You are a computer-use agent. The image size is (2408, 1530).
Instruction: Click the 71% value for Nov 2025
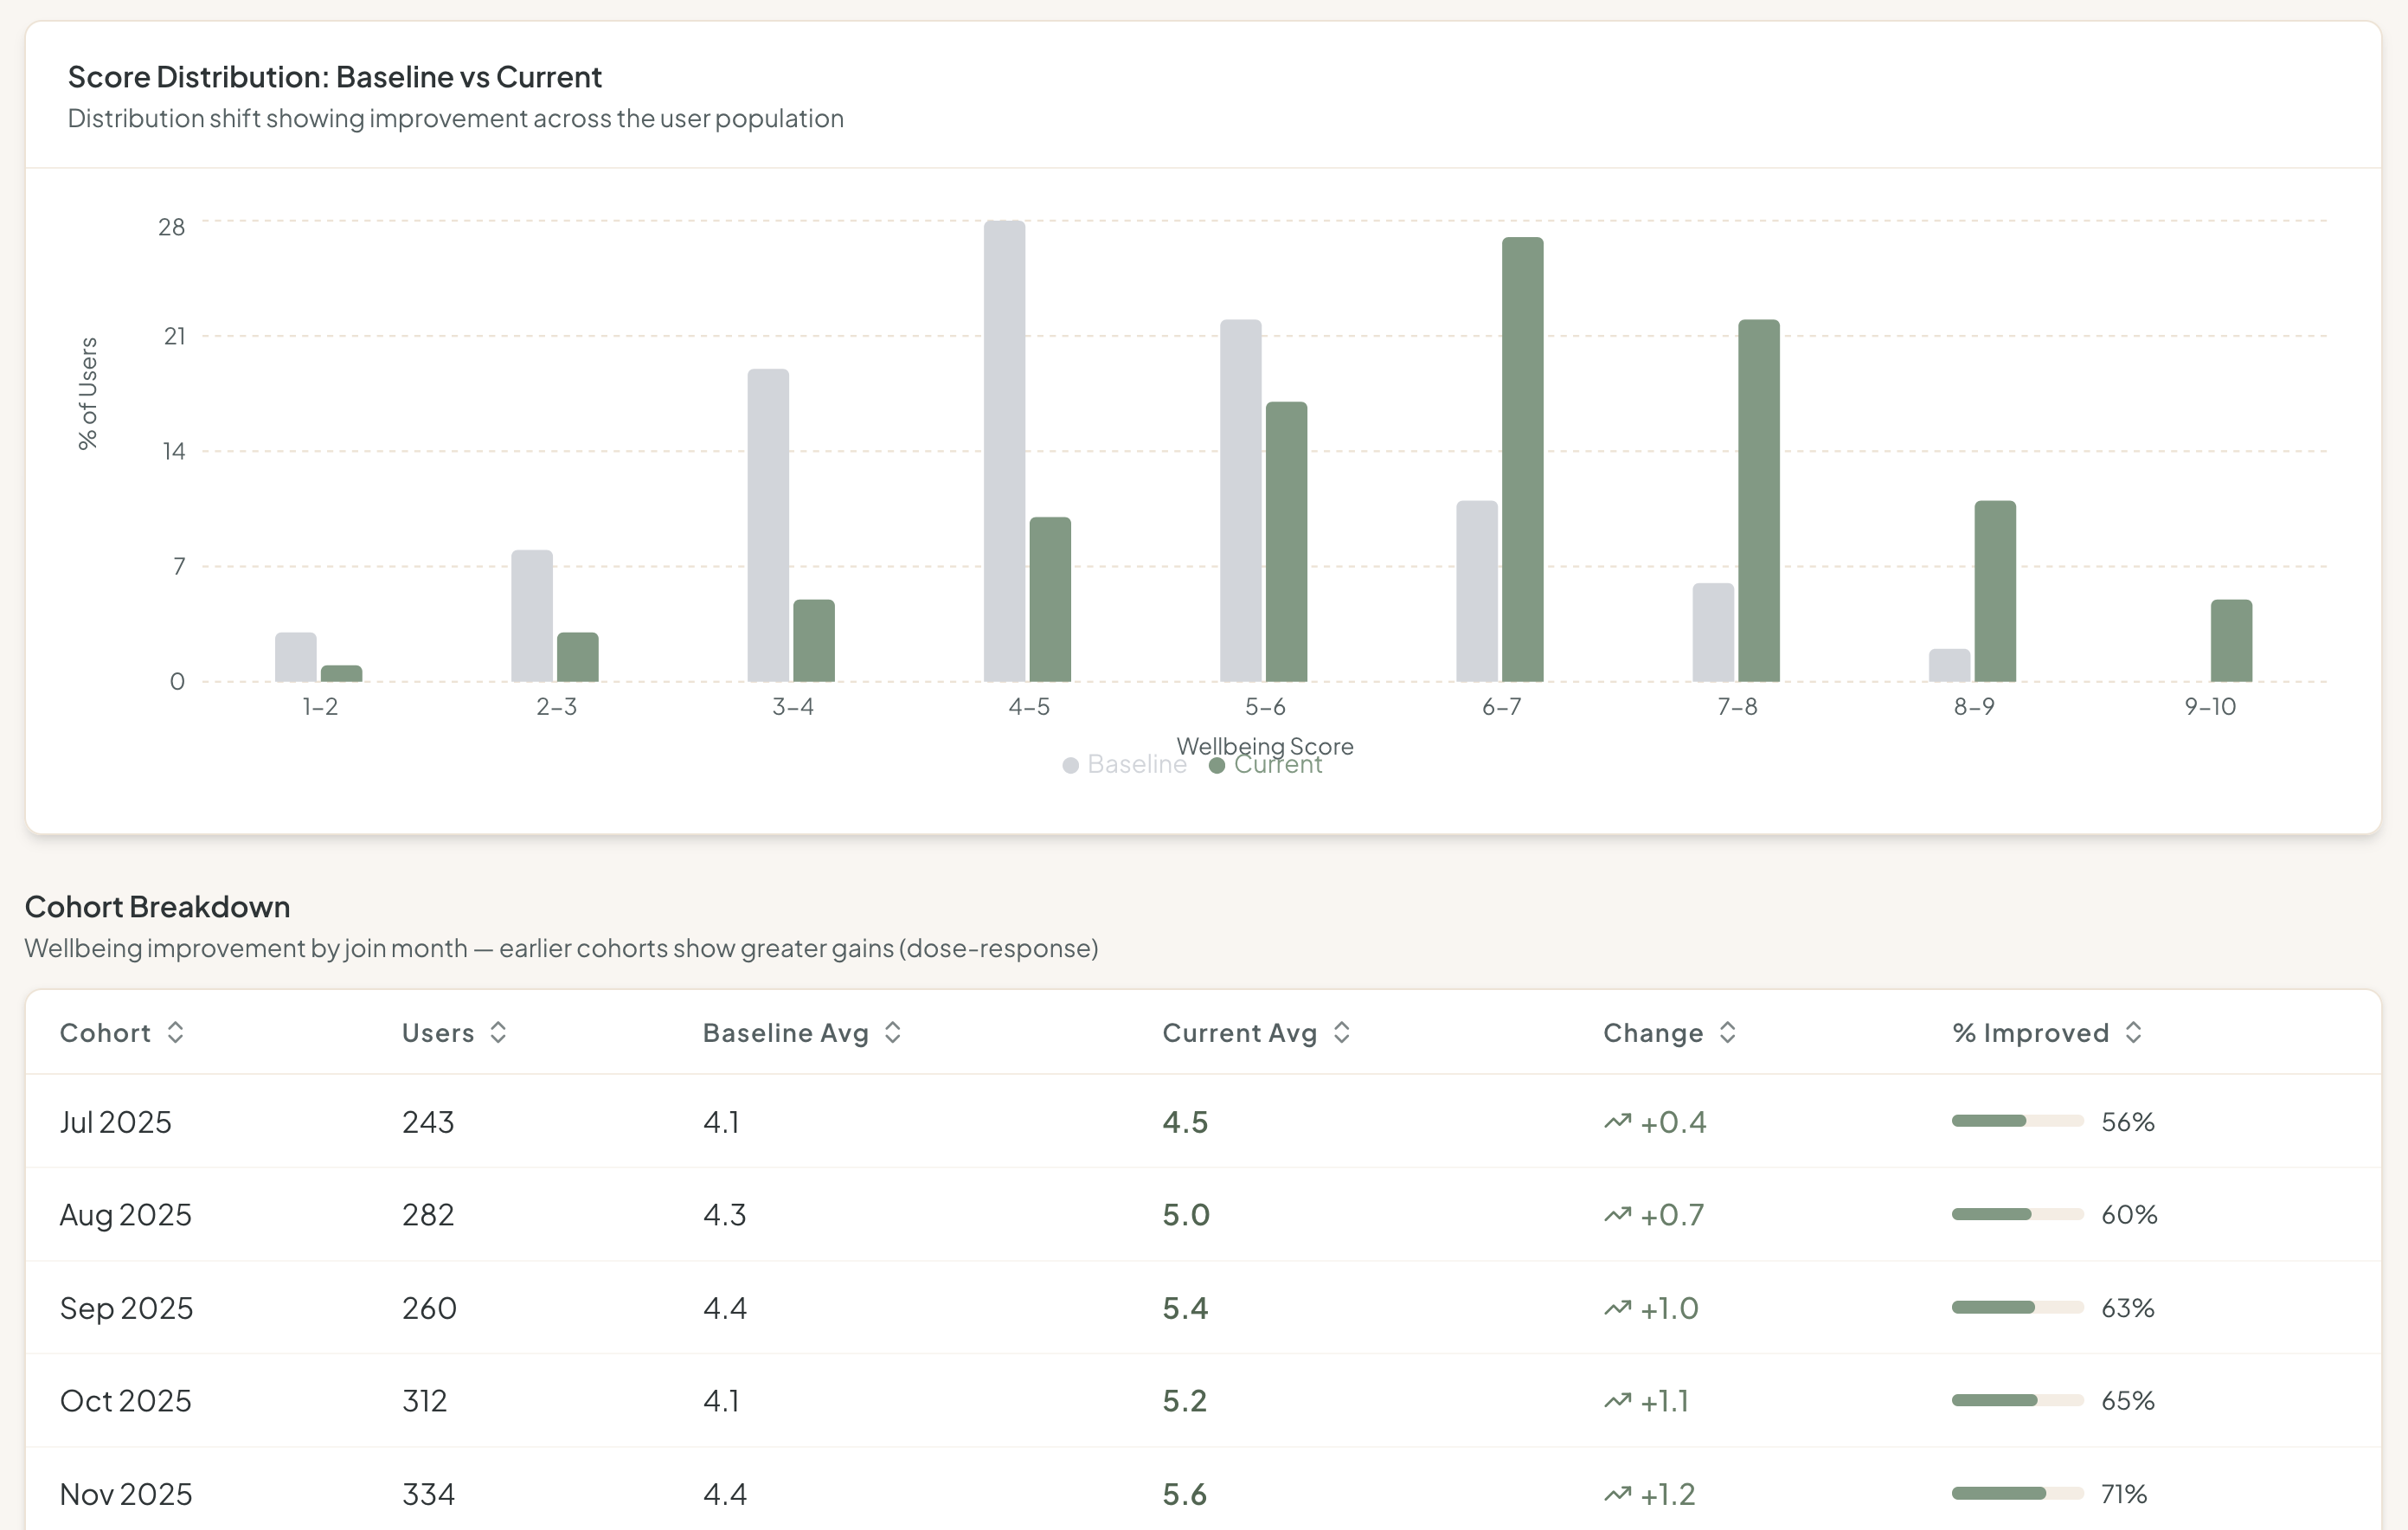click(x=2126, y=1494)
